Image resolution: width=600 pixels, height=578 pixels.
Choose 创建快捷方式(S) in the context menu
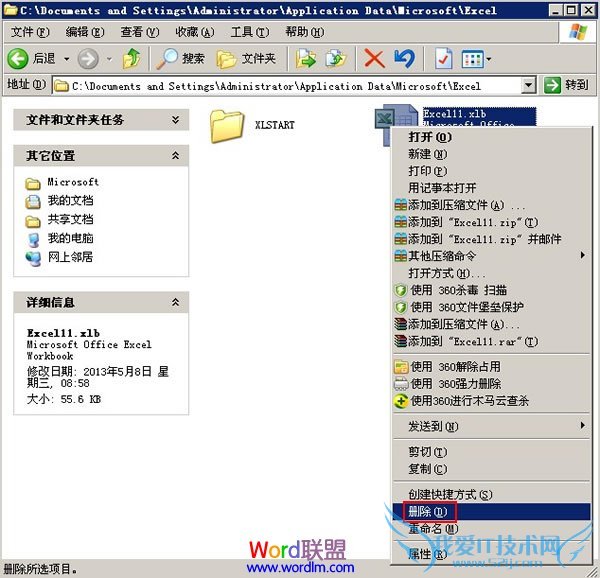(491, 495)
